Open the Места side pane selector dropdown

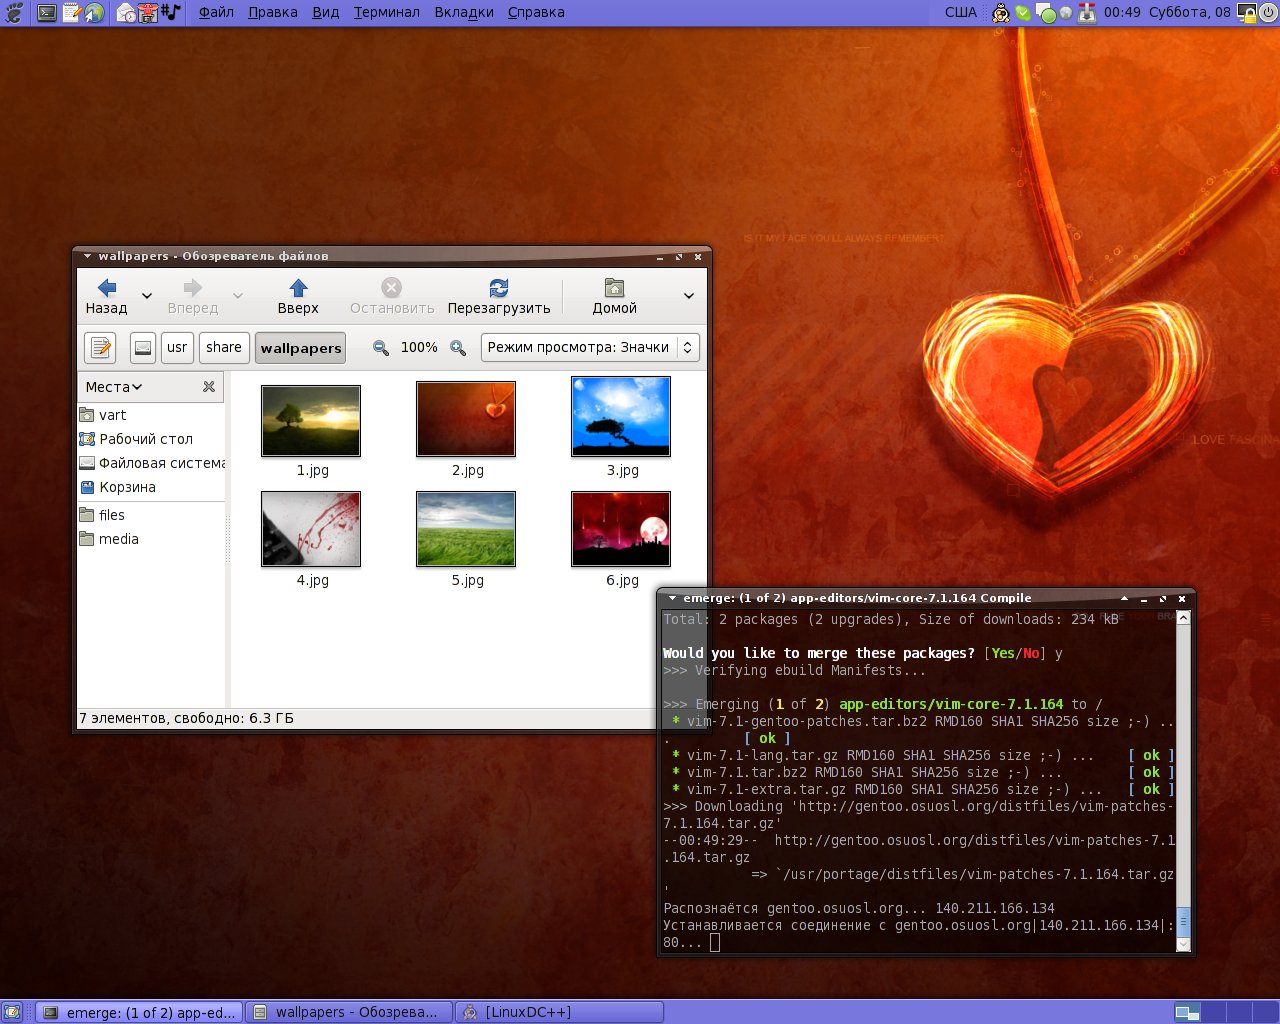click(x=114, y=387)
